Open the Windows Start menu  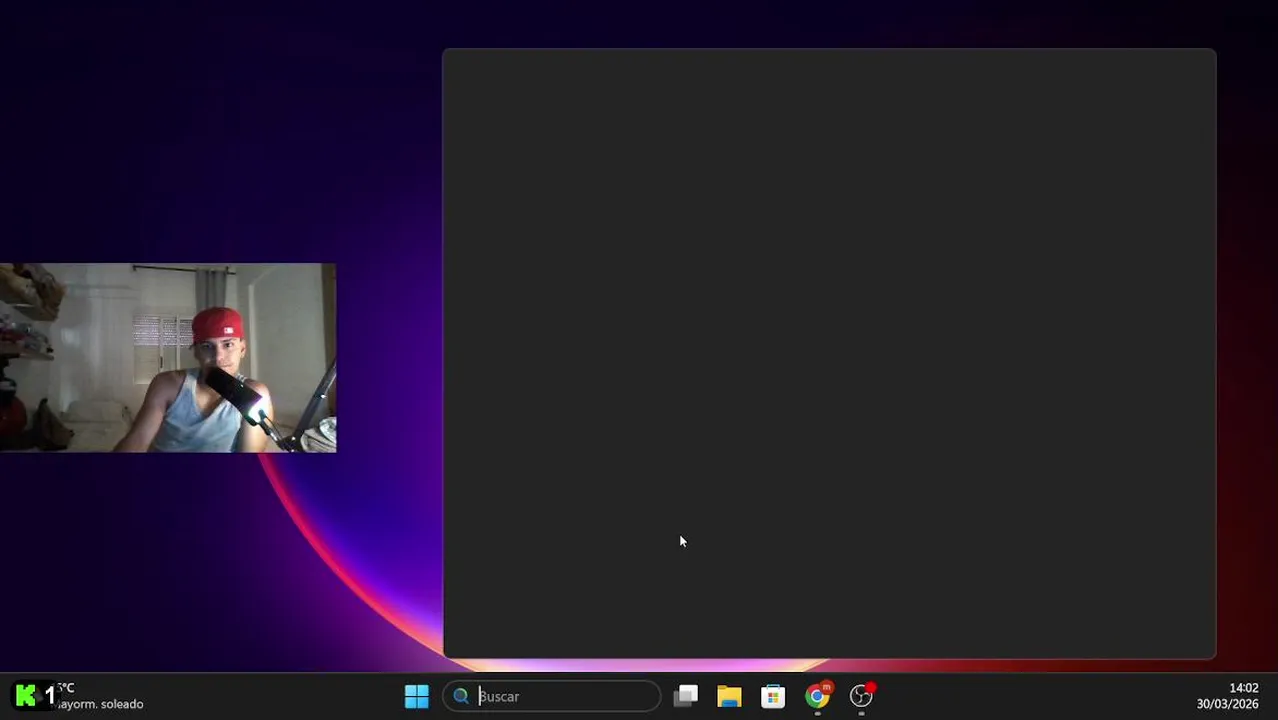coord(416,696)
